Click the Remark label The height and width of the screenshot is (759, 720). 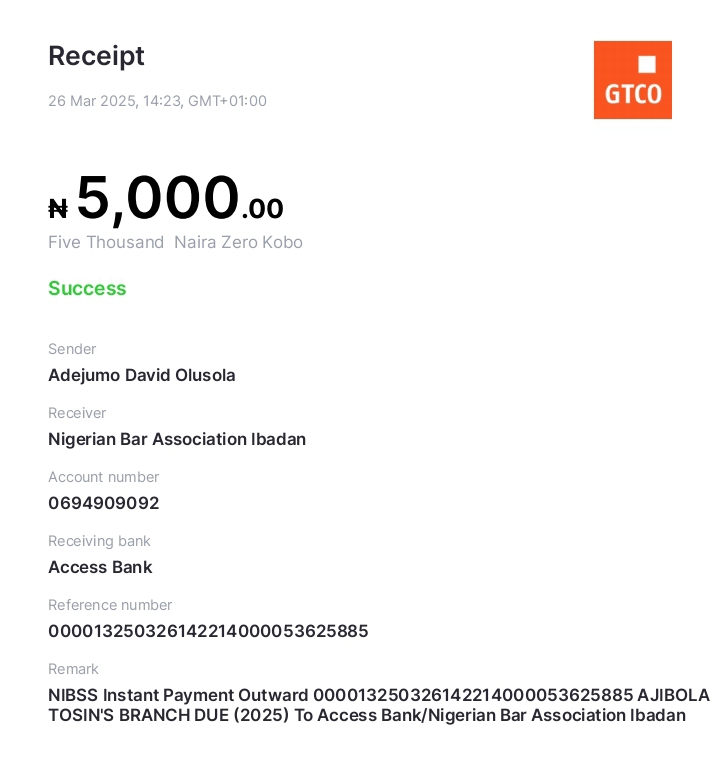coord(73,669)
